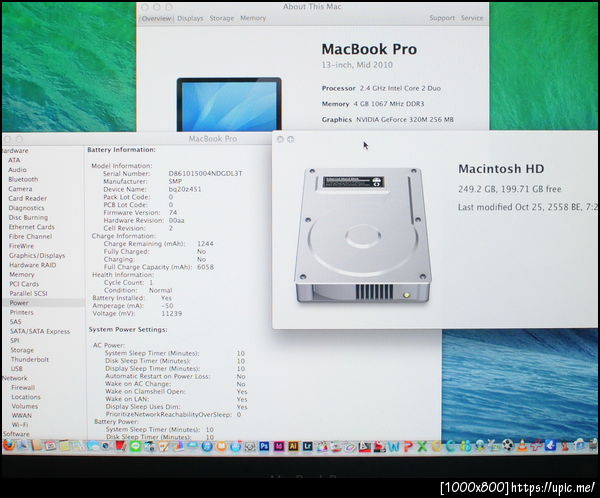Launch Microsoft Word W icon in dock
Viewport: 600px width, 498px height.
coord(393,447)
